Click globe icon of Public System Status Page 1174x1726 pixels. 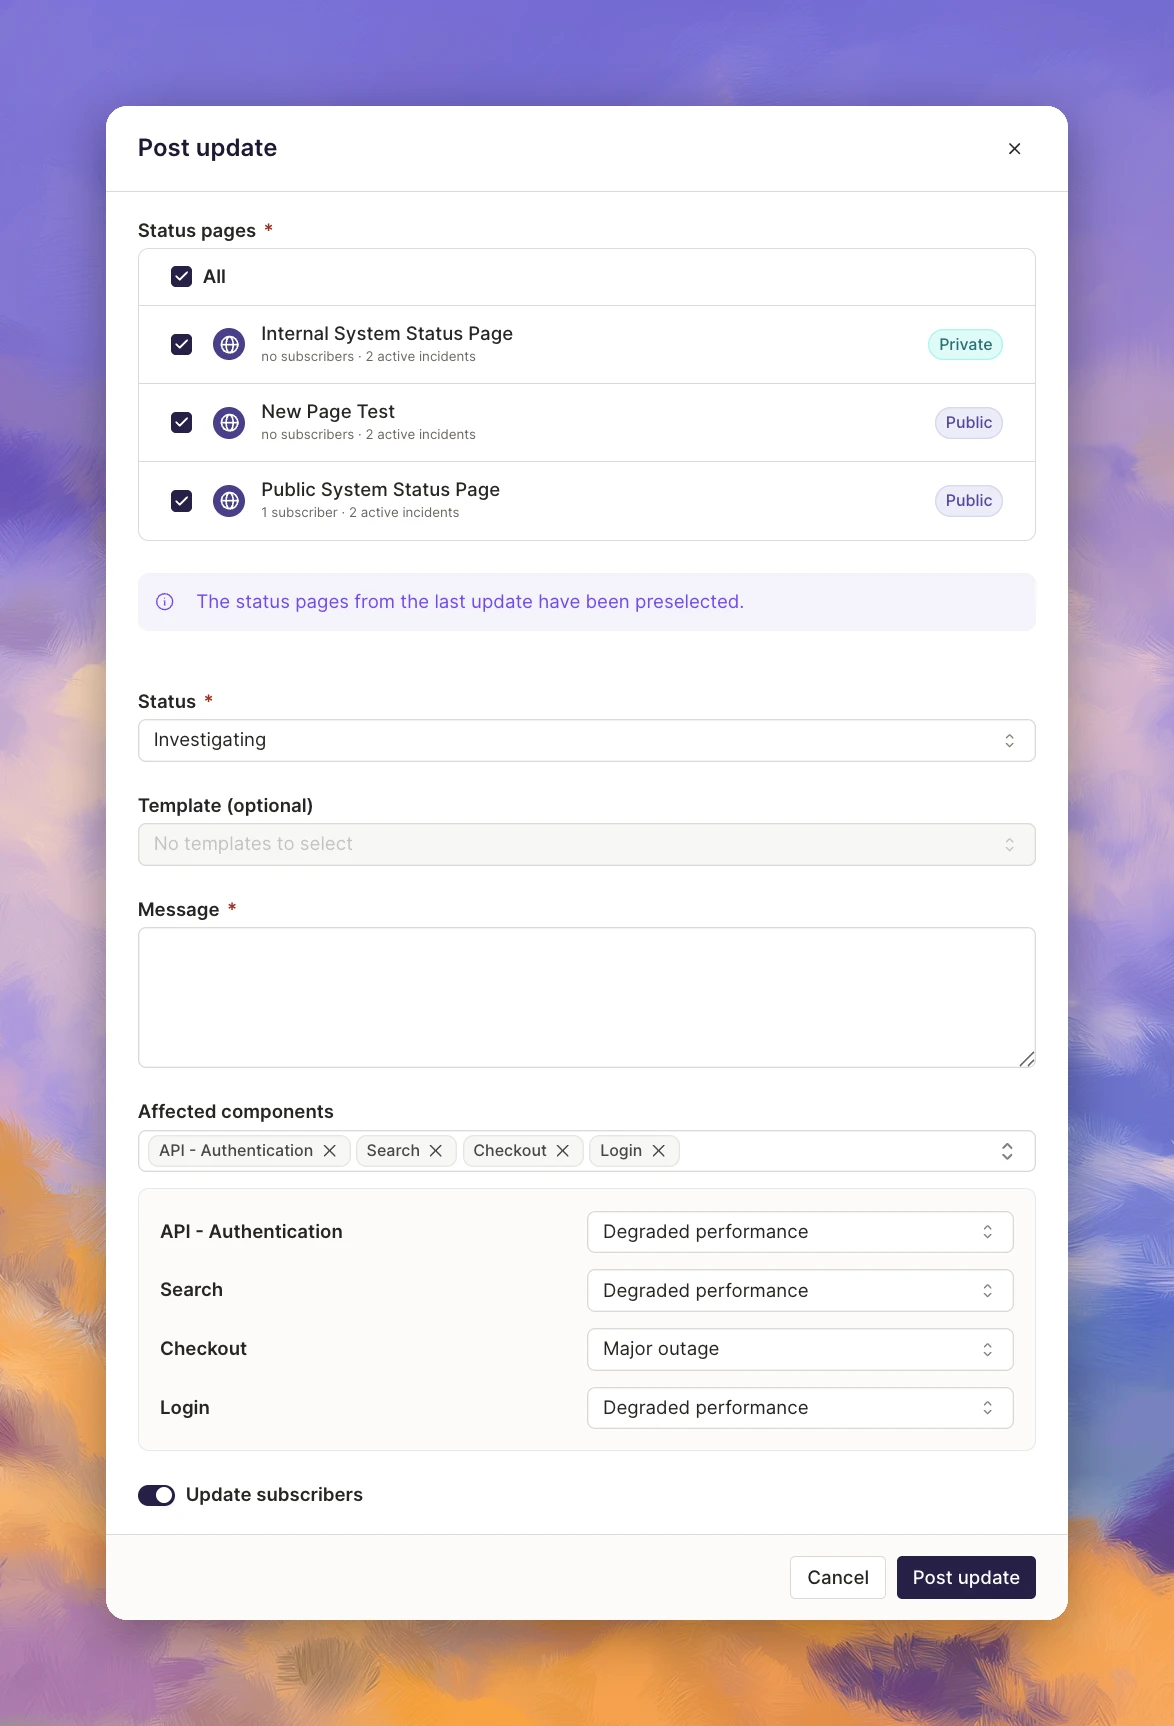point(229,501)
